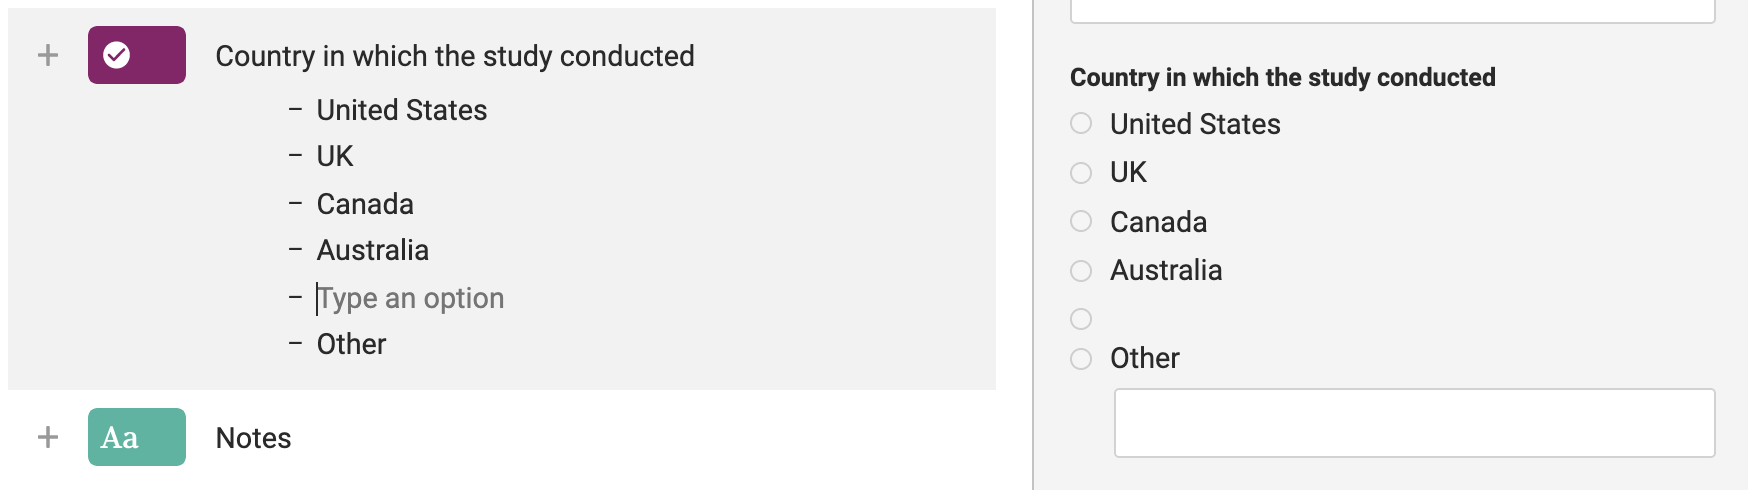
Task: Select the UK radio button in preview
Action: (1081, 173)
